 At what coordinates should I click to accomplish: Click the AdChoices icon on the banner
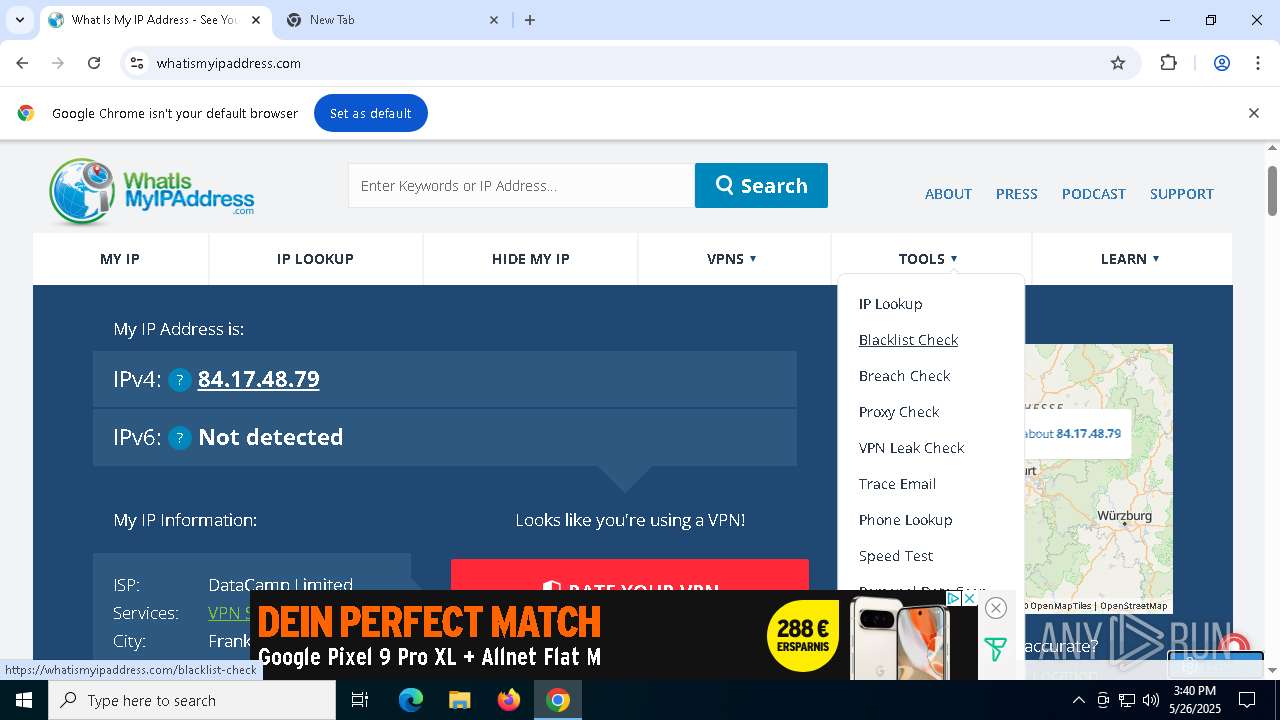955,598
